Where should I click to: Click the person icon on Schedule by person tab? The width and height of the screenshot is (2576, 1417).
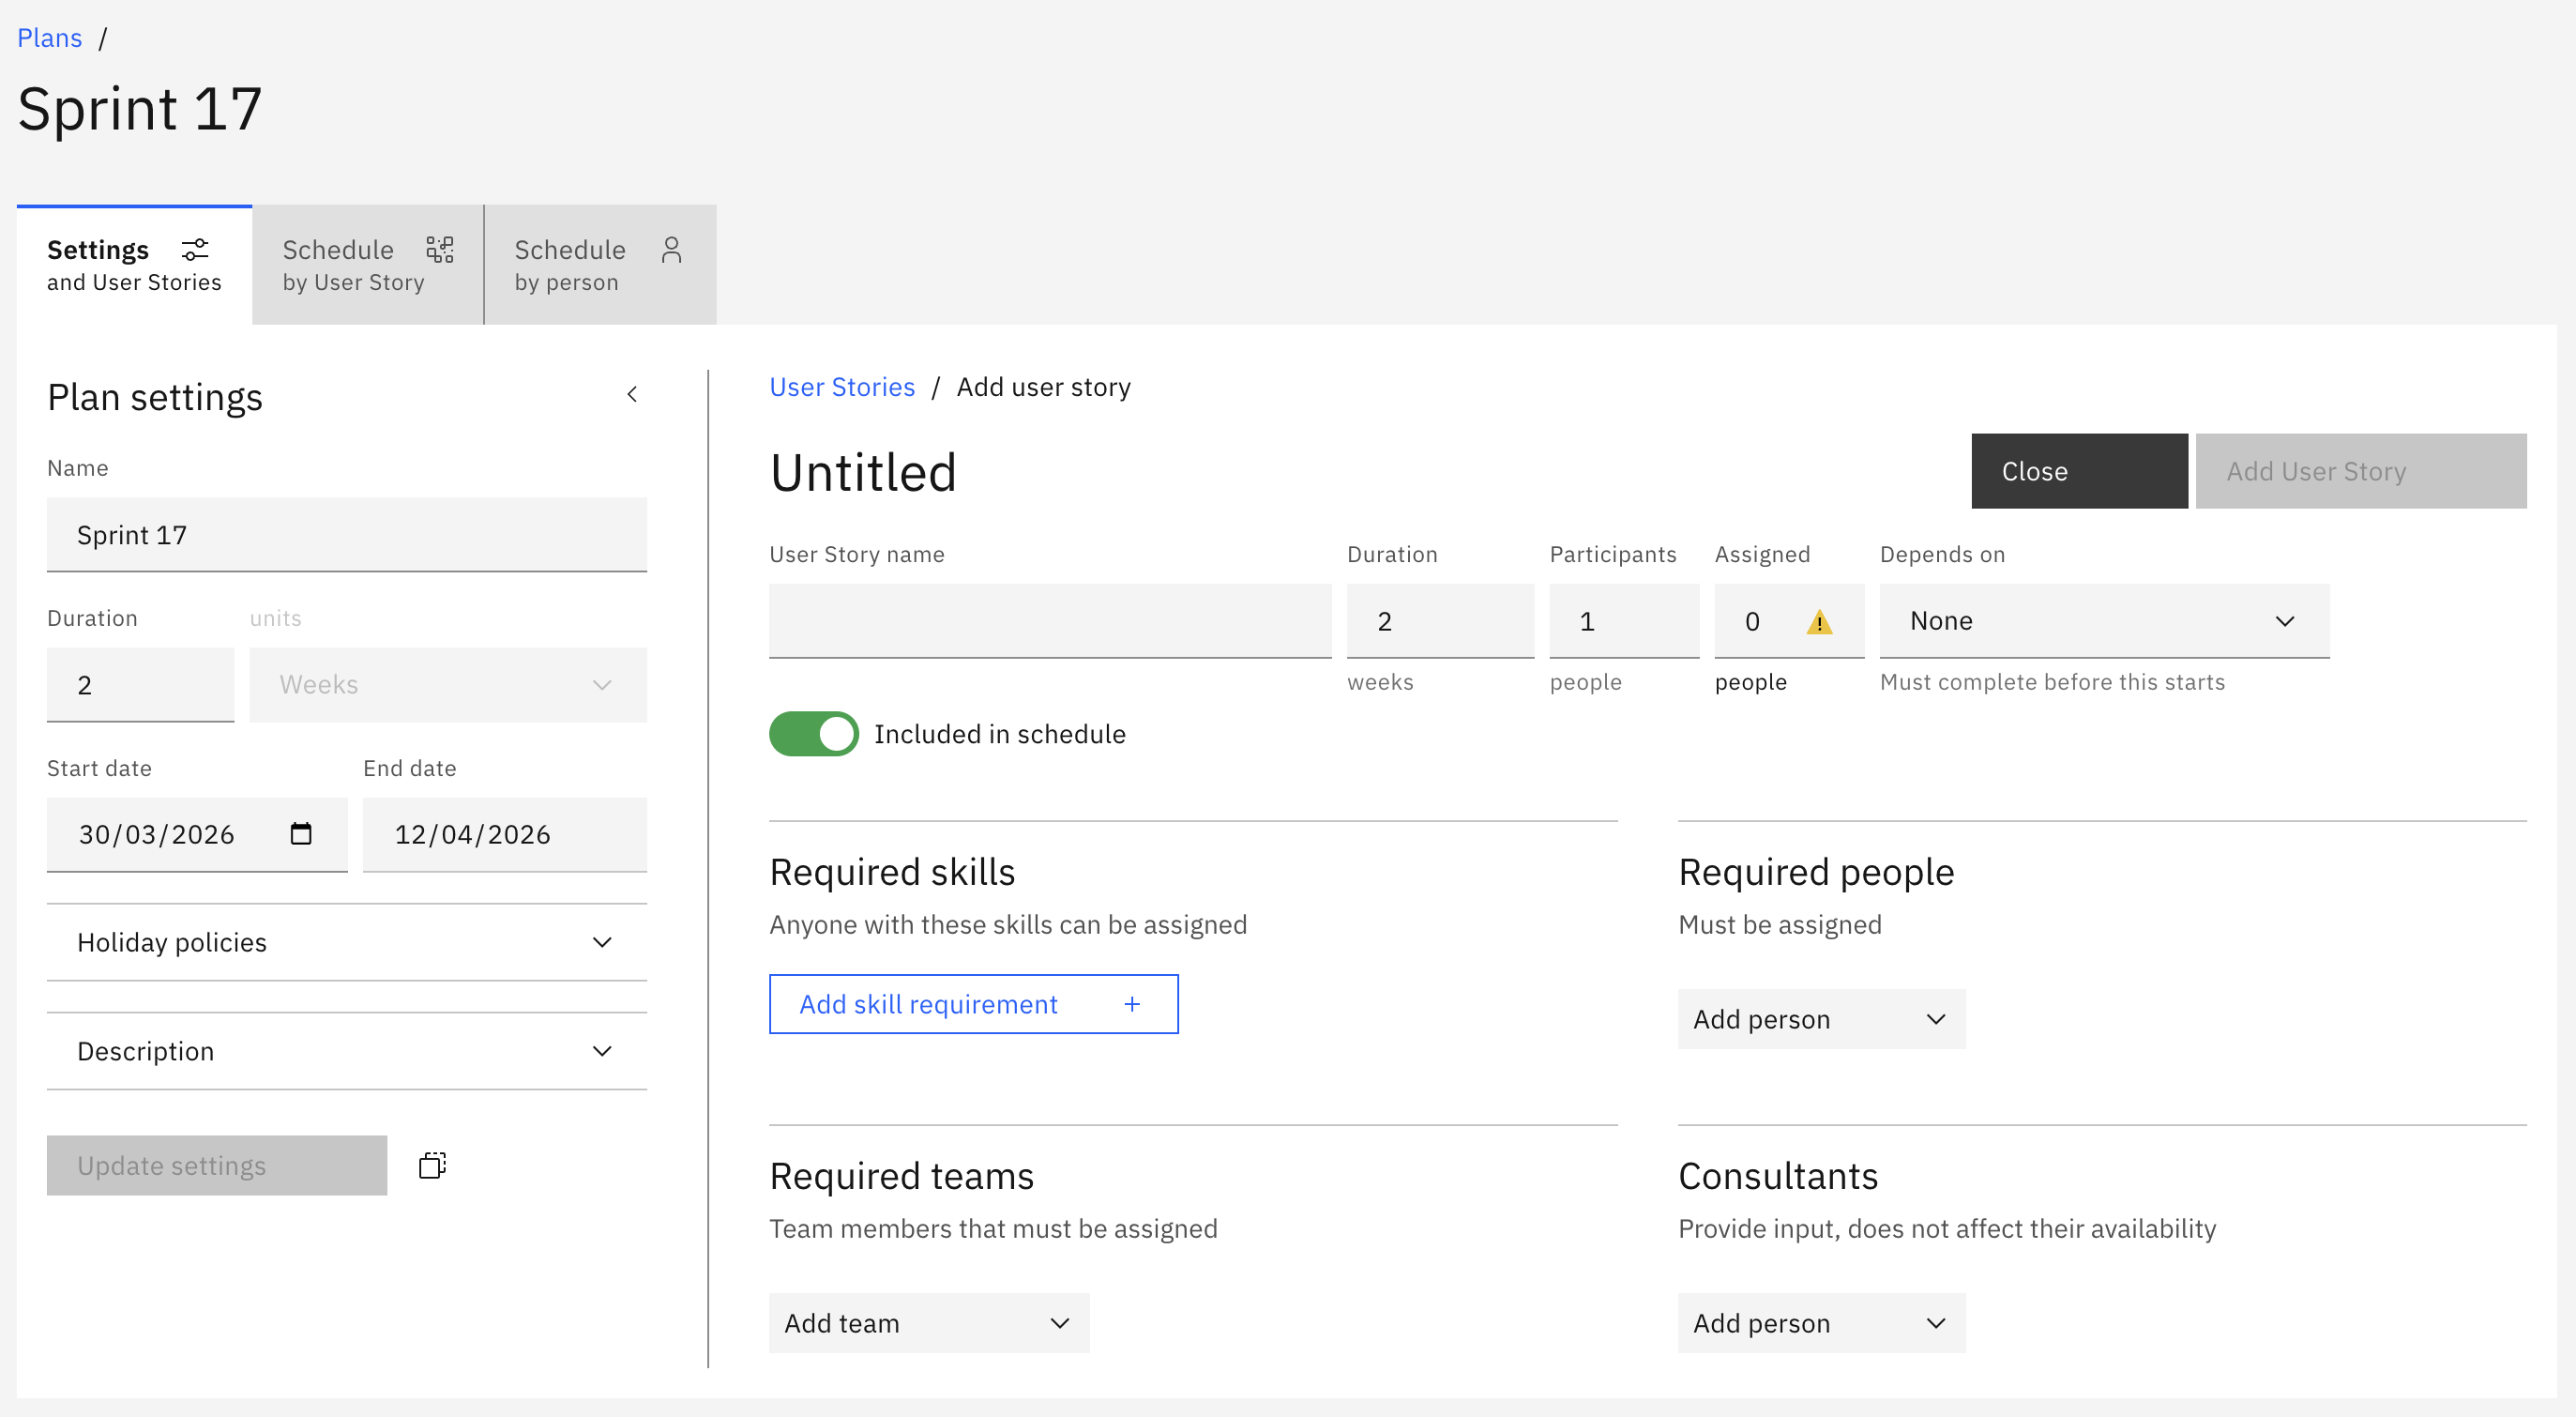[672, 249]
